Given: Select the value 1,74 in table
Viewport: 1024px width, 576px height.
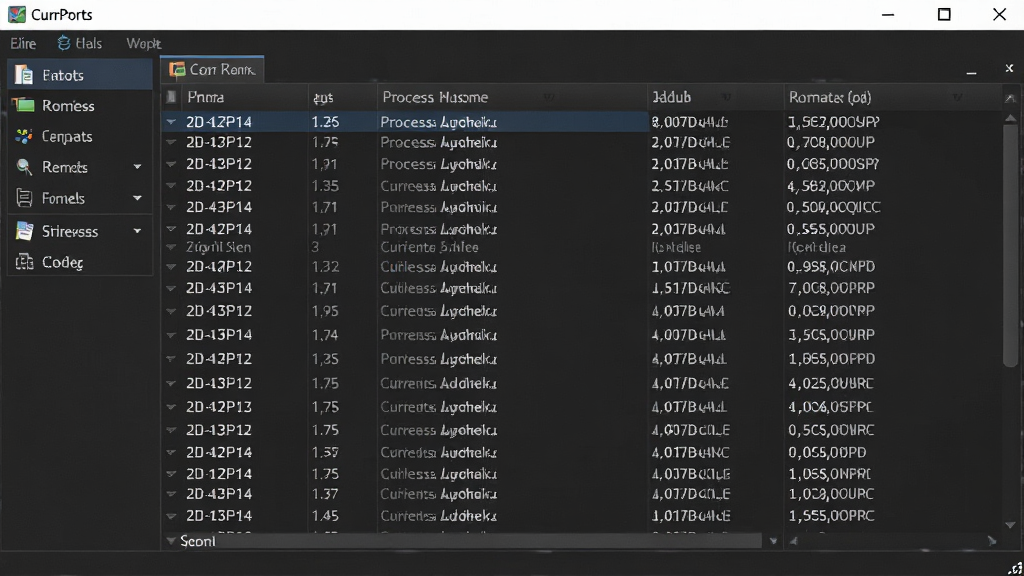Looking at the screenshot, I should (325, 335).
